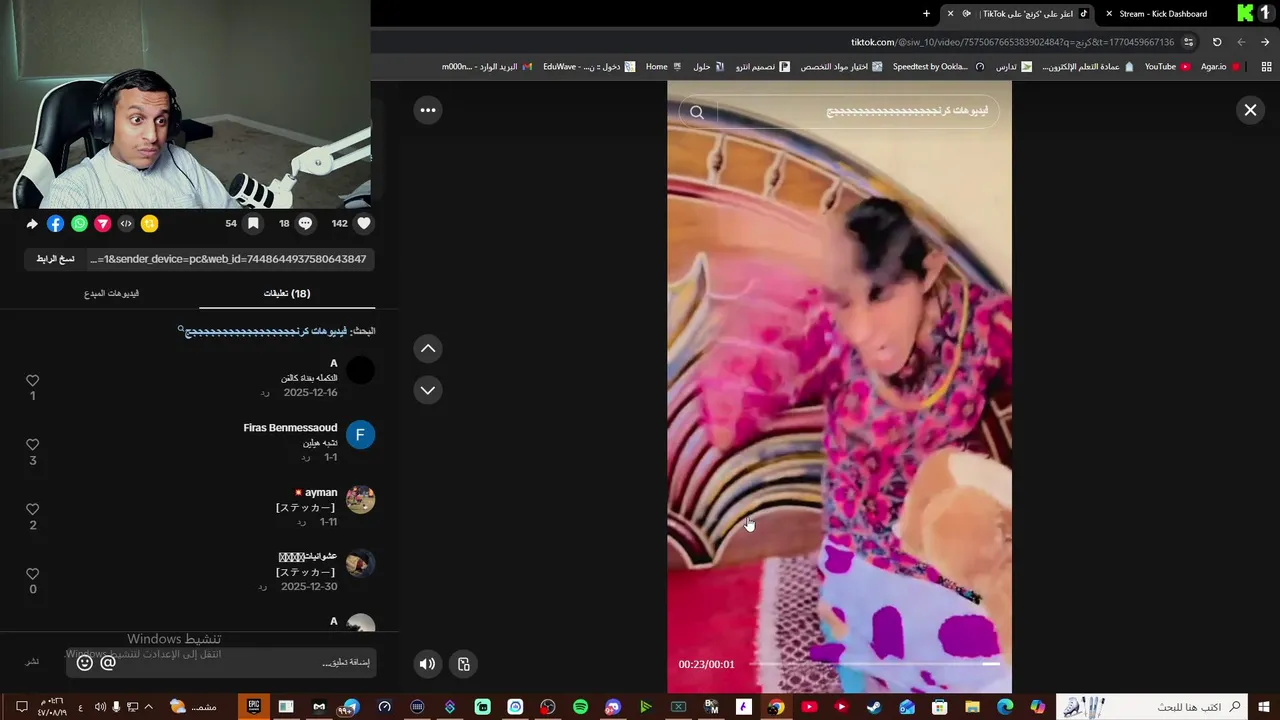Open the Speedtest by Ookla bookmark

point(939,67)
